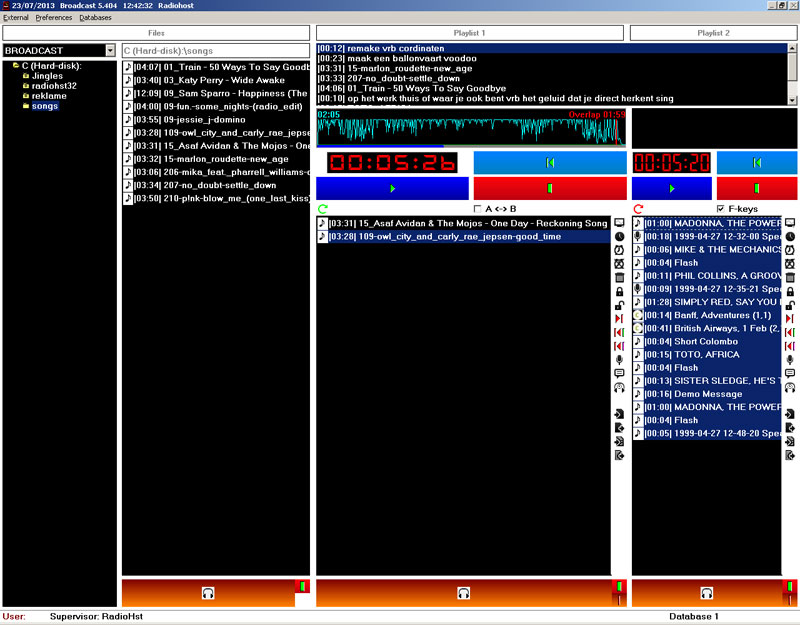The width and height of the screenshot is (800, 625).
Task: Pre-listen with headphones button under Files list
Action: click(208, 593)
